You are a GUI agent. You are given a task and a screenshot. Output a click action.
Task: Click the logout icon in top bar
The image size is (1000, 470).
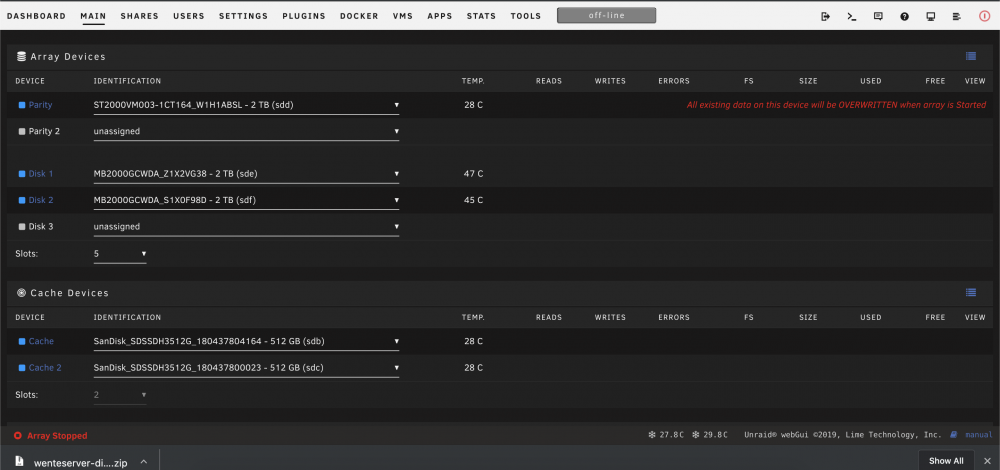coord(825,17)
